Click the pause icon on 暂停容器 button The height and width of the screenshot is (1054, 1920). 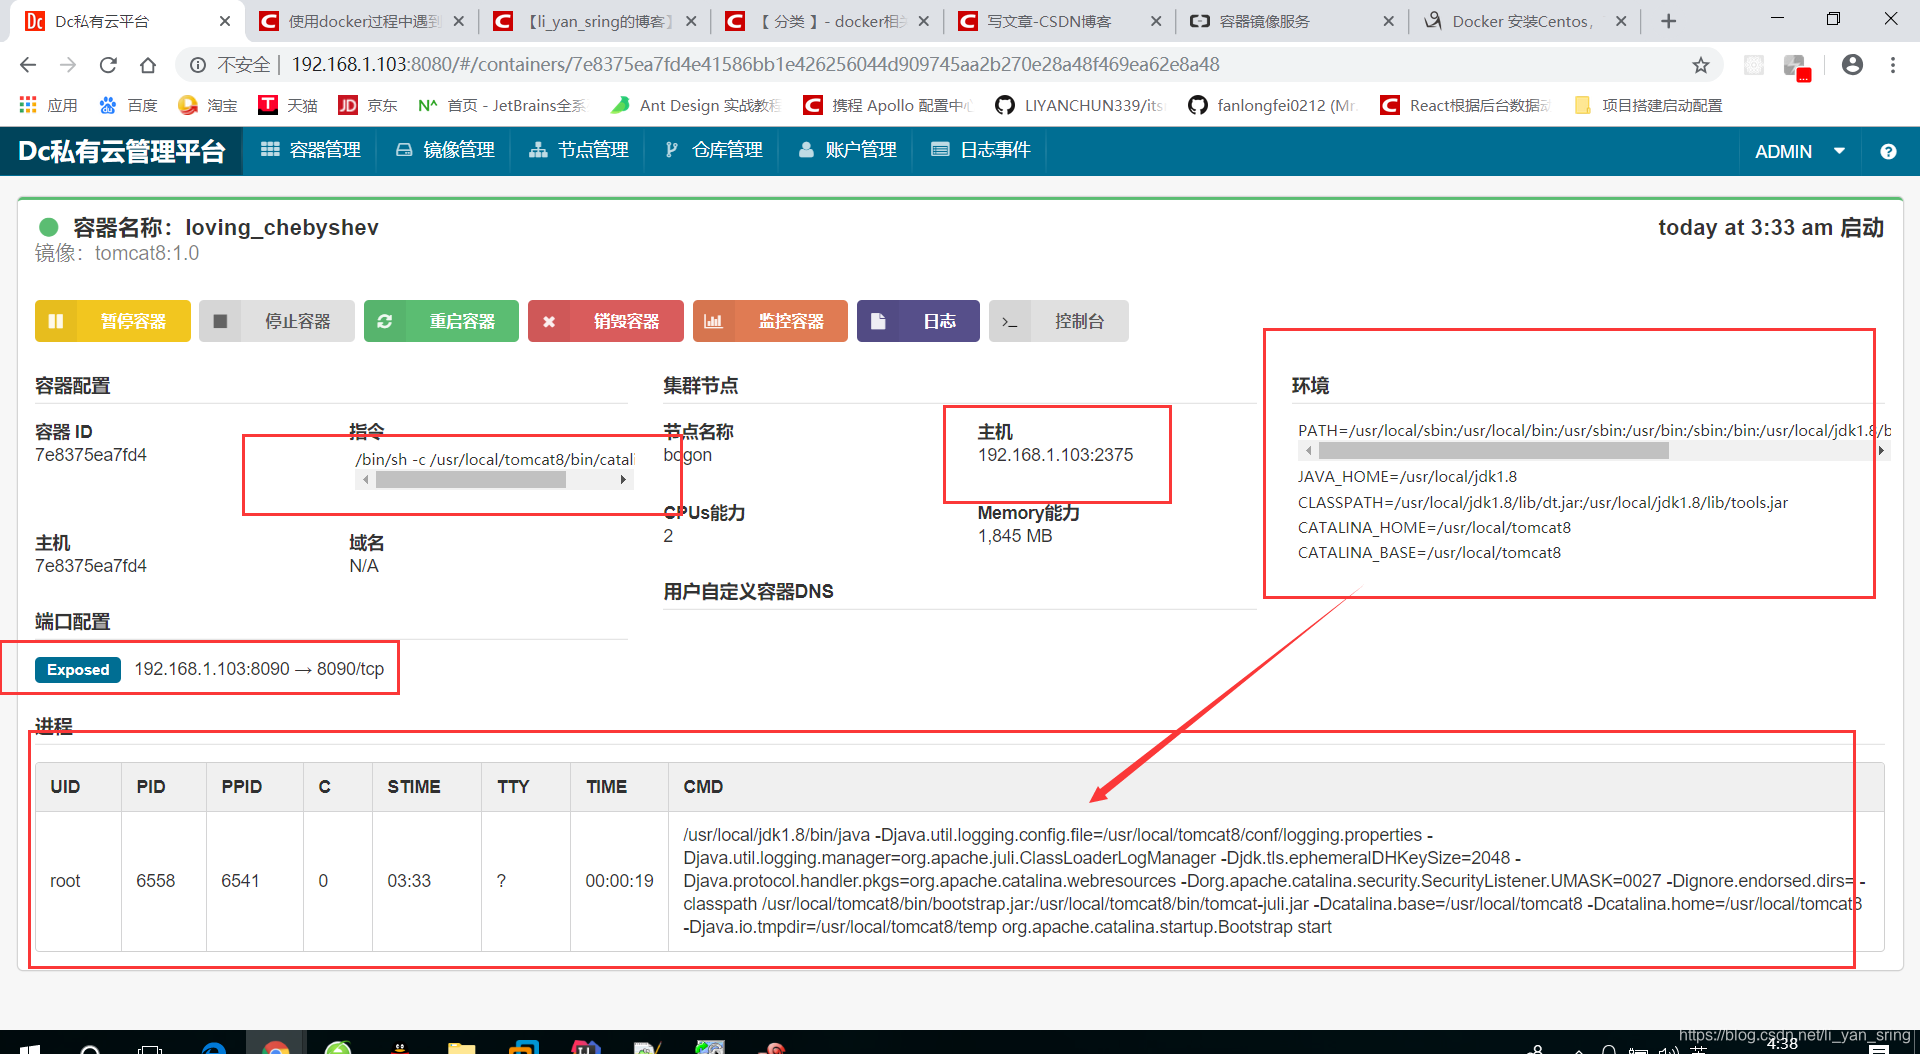pos(56,321)
